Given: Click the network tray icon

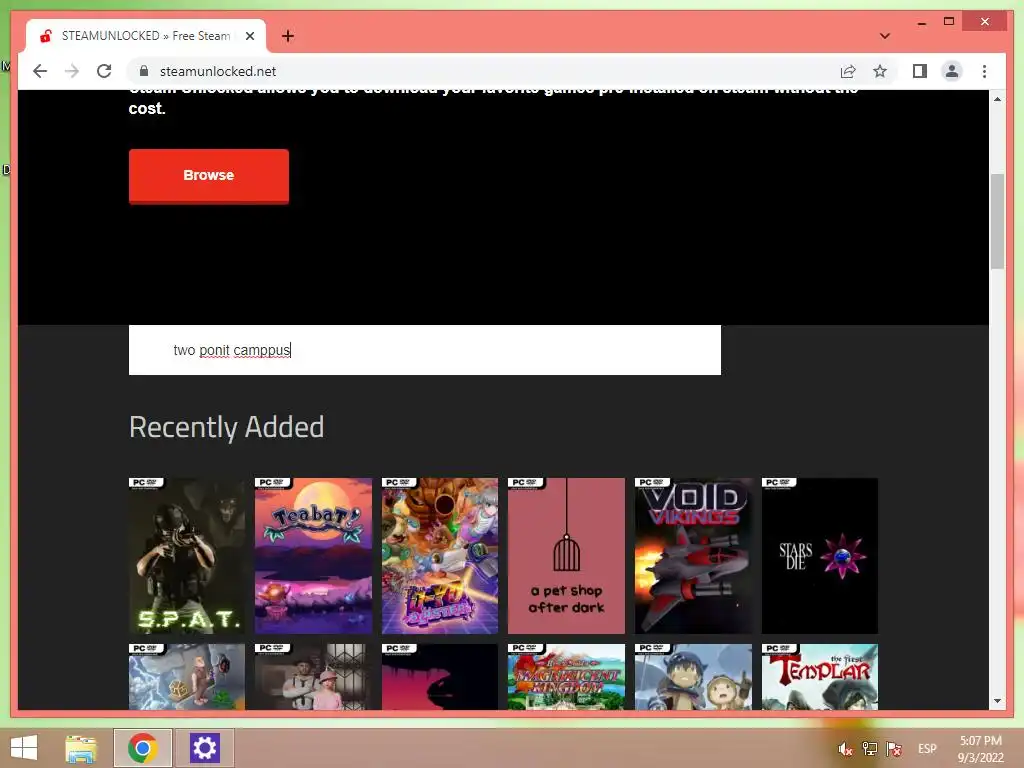Looking at the screenshot, I should [869, 749].
